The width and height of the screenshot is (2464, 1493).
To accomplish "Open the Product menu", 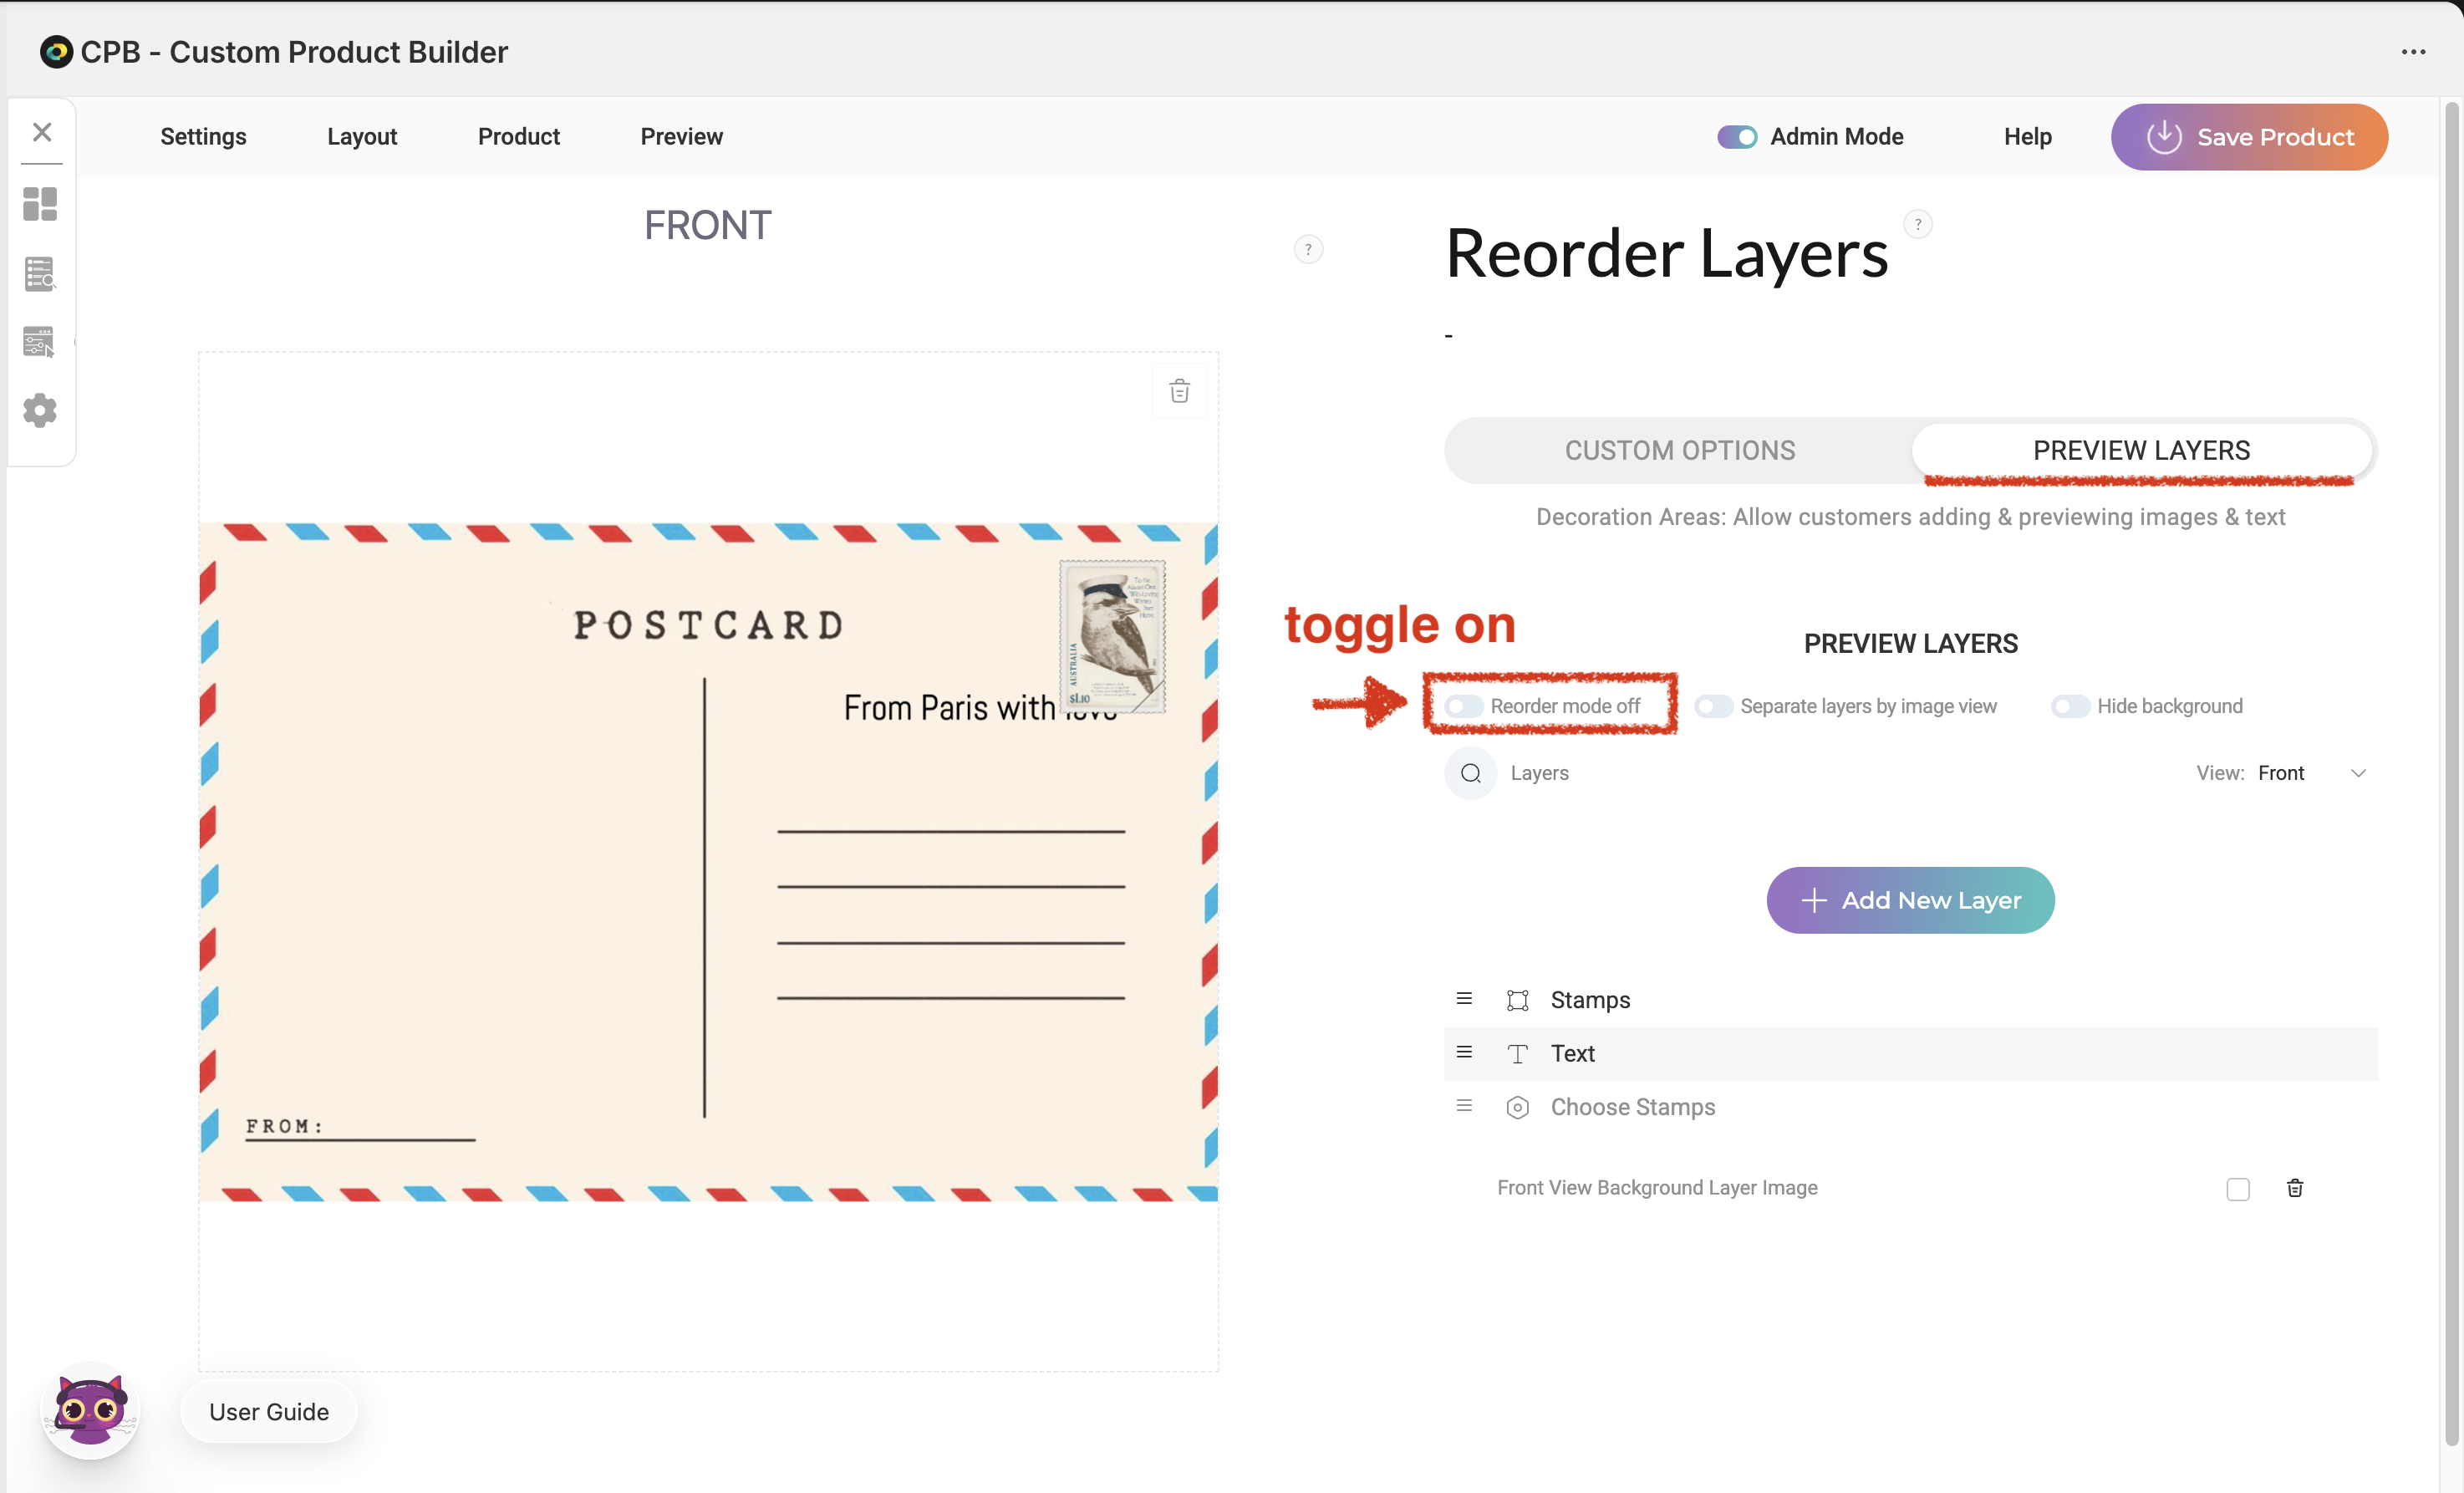I will [x=518, y=137].
